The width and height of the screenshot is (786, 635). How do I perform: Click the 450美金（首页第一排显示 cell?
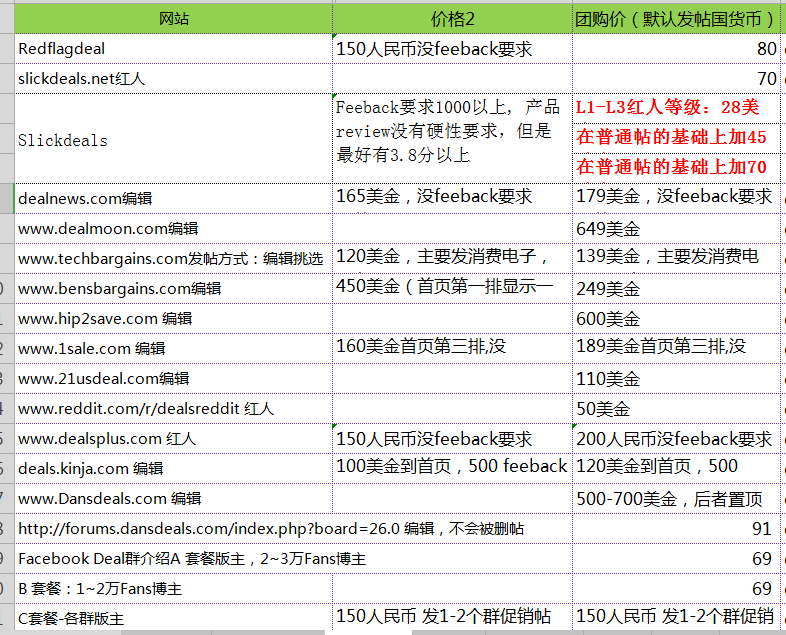(452, 288)
